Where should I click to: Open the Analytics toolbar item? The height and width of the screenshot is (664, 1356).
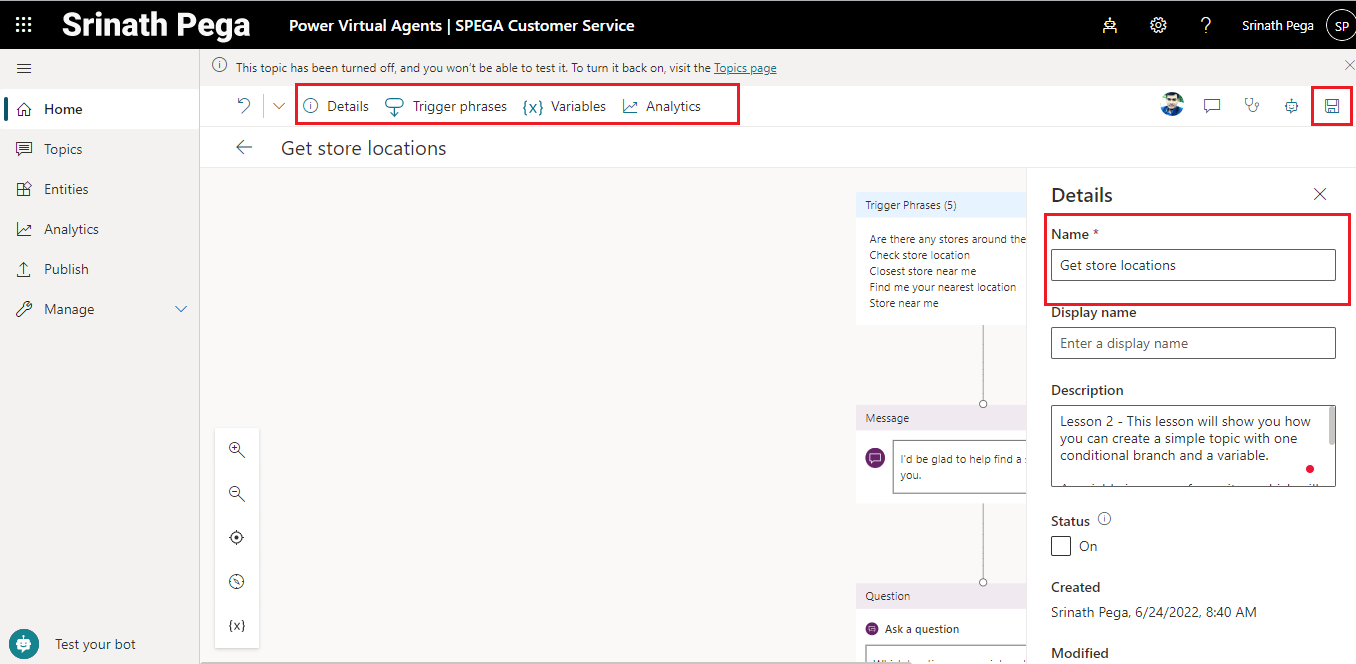pyautogui.click(x=661, y=106)
